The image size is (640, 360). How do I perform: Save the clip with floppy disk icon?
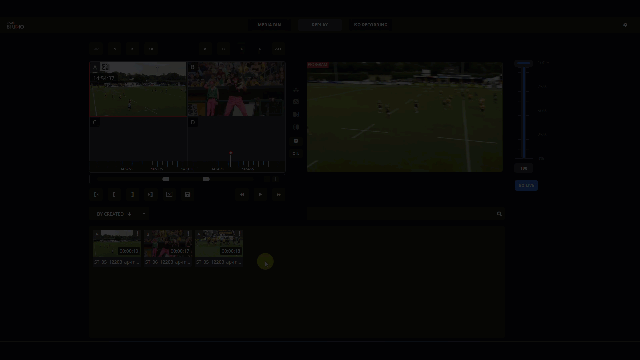(187, 195)
